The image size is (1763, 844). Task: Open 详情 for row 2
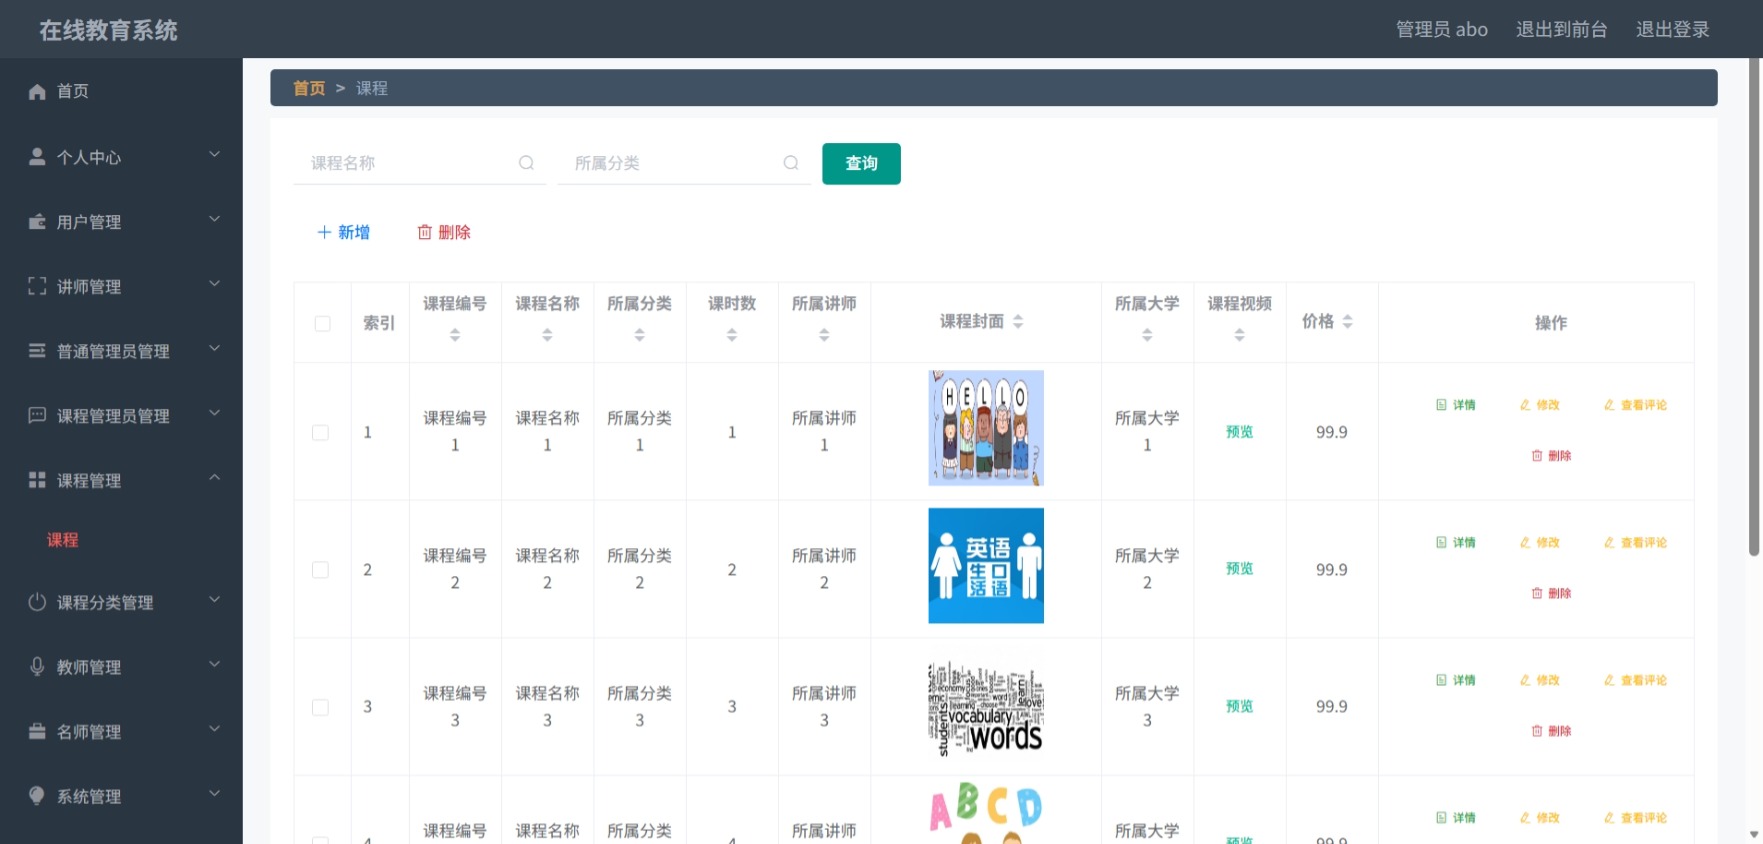[x=1455, y=543]
